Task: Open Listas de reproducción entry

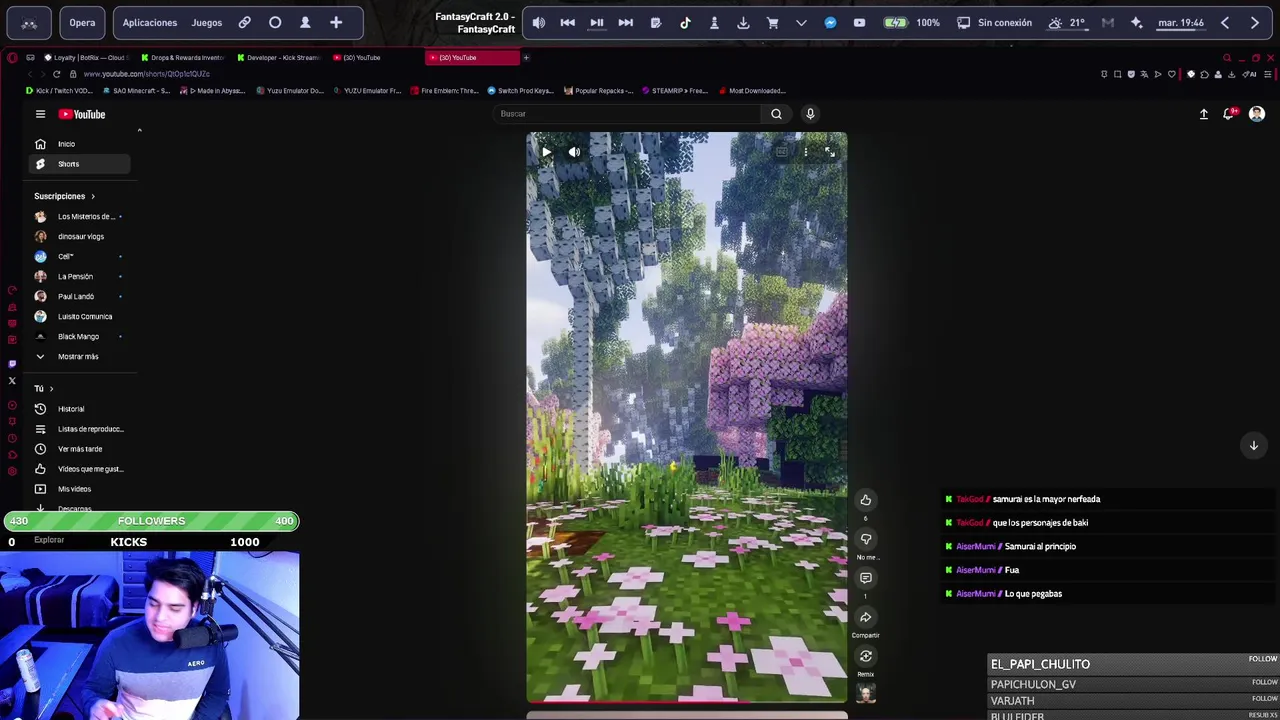Action: tap(79, 429)
